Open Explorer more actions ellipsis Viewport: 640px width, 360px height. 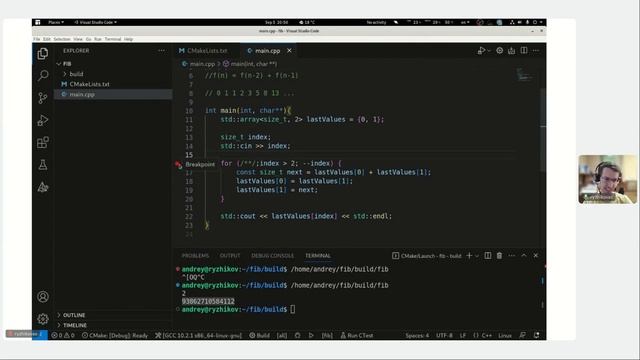pyautogui.click(x=162, y=51)
